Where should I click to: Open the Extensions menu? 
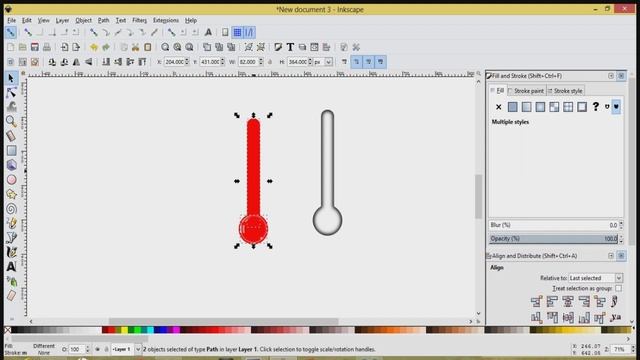pos(166,20)
